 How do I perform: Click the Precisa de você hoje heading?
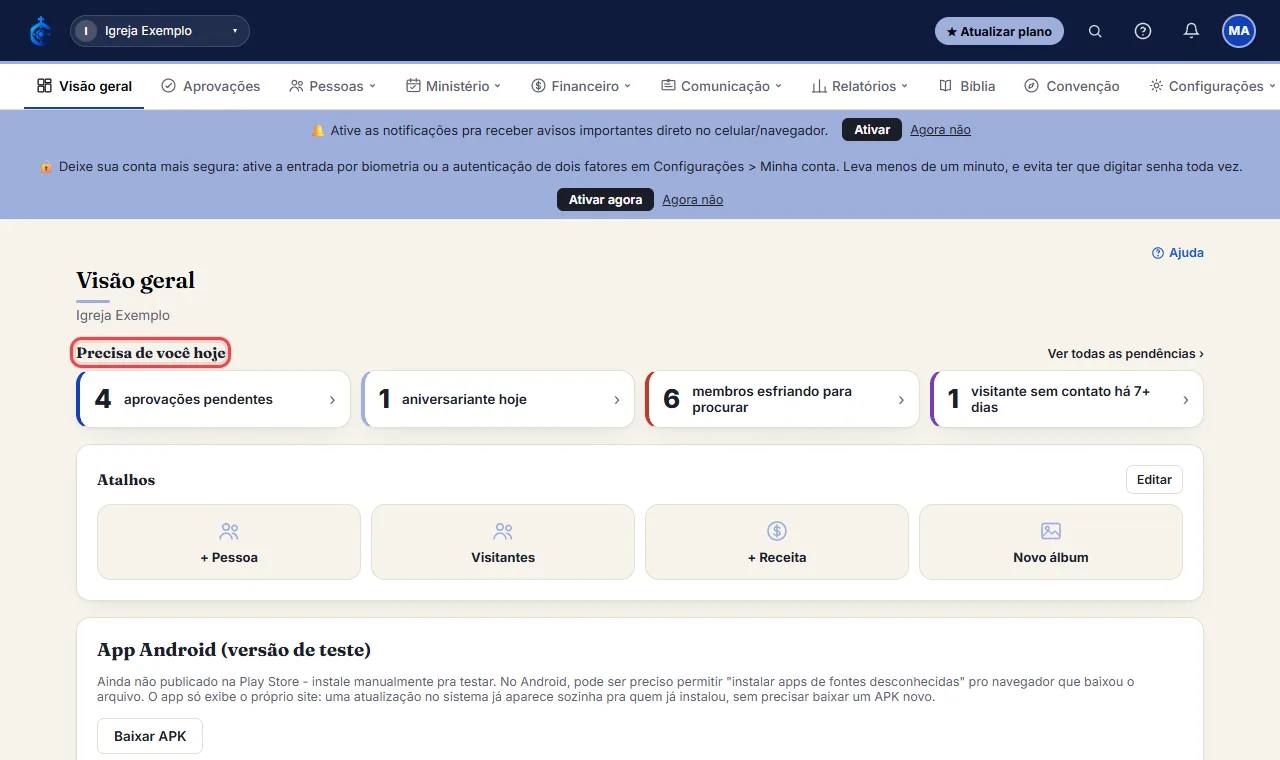coord(151,353)
